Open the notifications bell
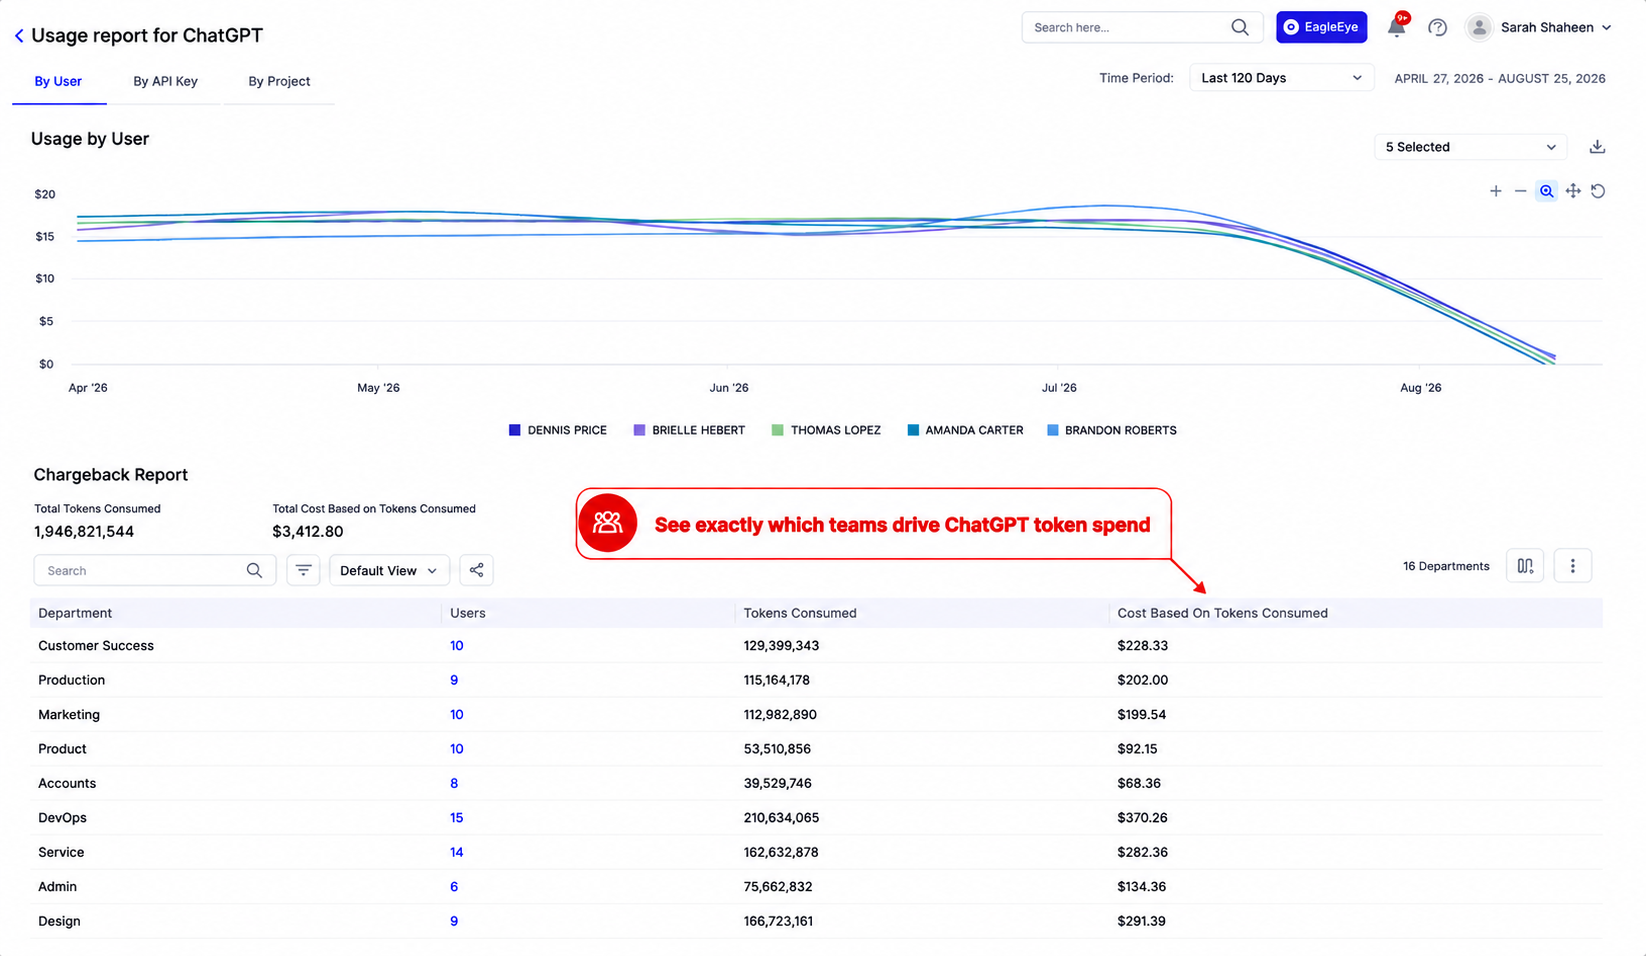This screenshot has height=956, width=1646. tap(1397, 27)
